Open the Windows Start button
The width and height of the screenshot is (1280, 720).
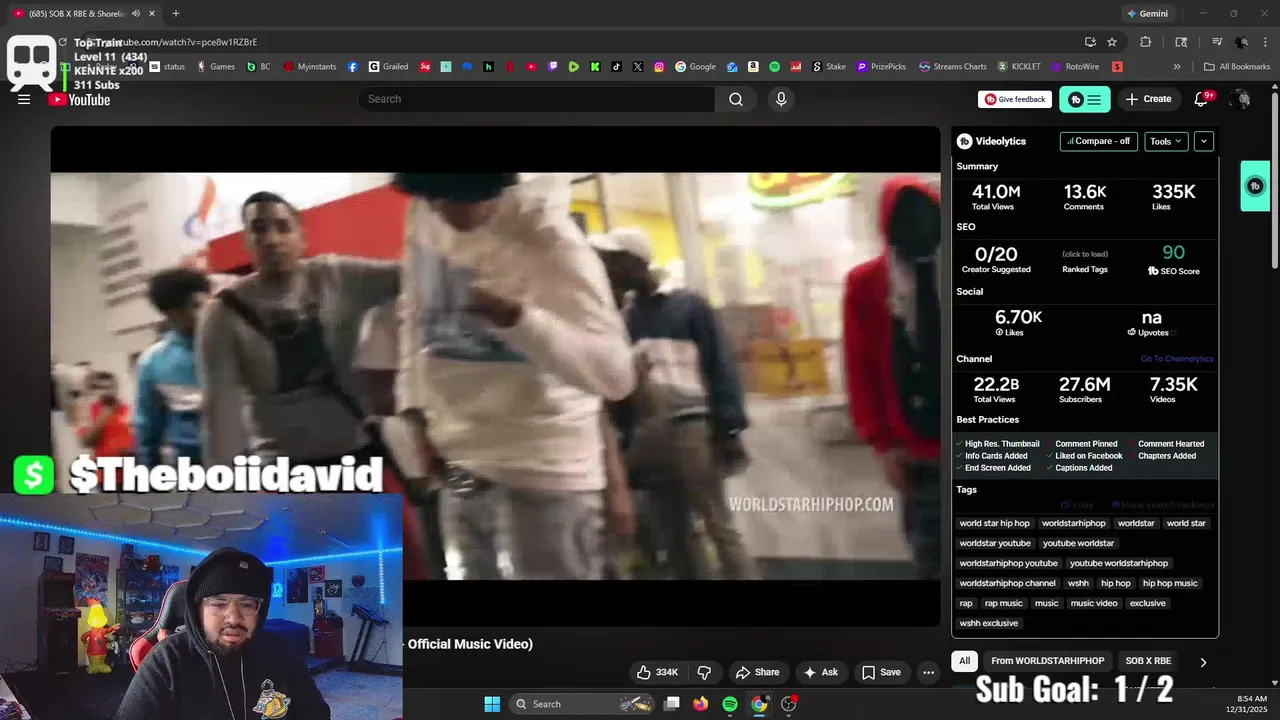click(x=492, y=704)
